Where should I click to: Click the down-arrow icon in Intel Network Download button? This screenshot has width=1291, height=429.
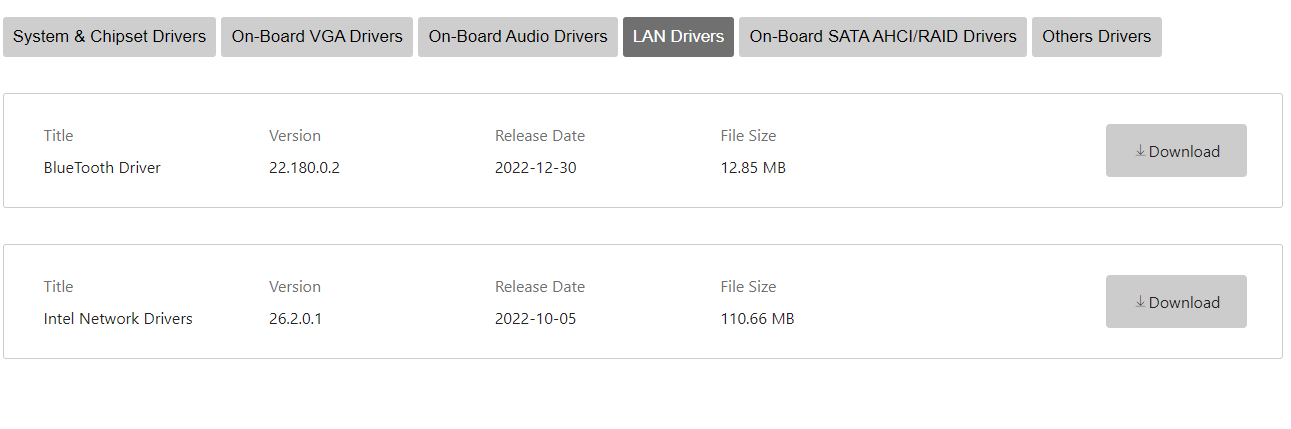coord(1140,302)
